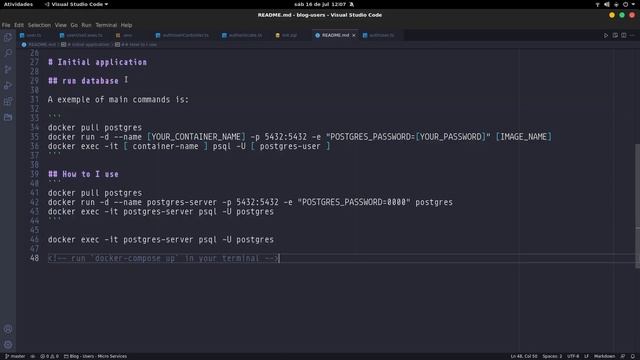This screenshot has height=360, width=640.
Task: Click the docker-compose up comment on line 48
Action: coord(164,258)
